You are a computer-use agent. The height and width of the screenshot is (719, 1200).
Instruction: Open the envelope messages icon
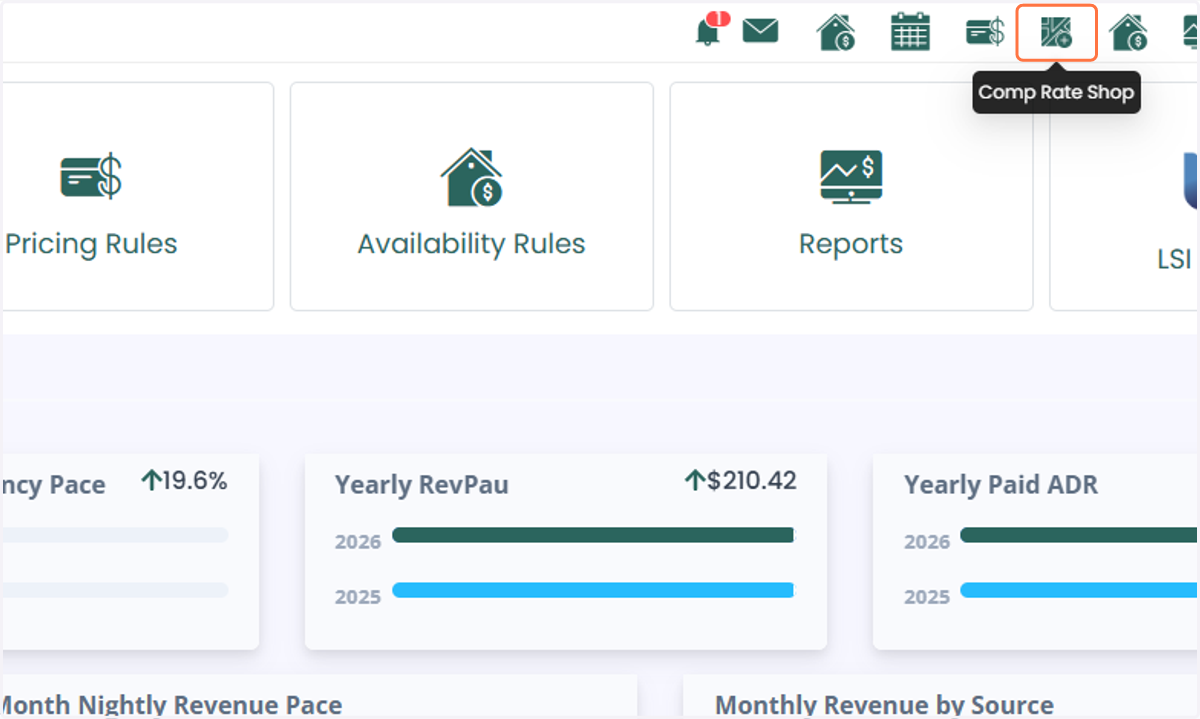761,32
